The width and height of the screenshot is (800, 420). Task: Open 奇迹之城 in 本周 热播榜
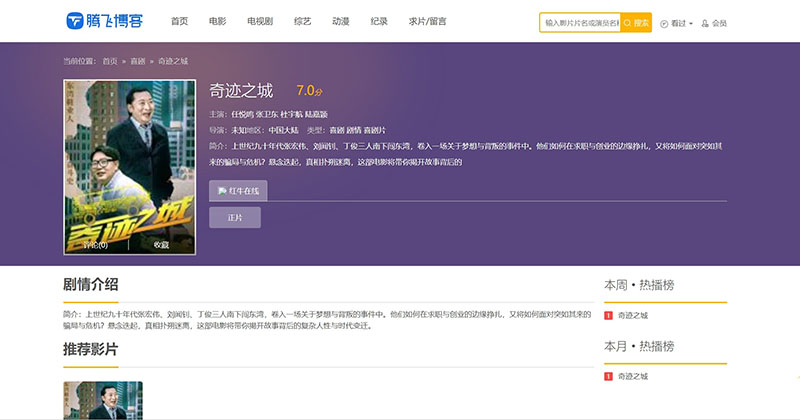pos(633,315)
